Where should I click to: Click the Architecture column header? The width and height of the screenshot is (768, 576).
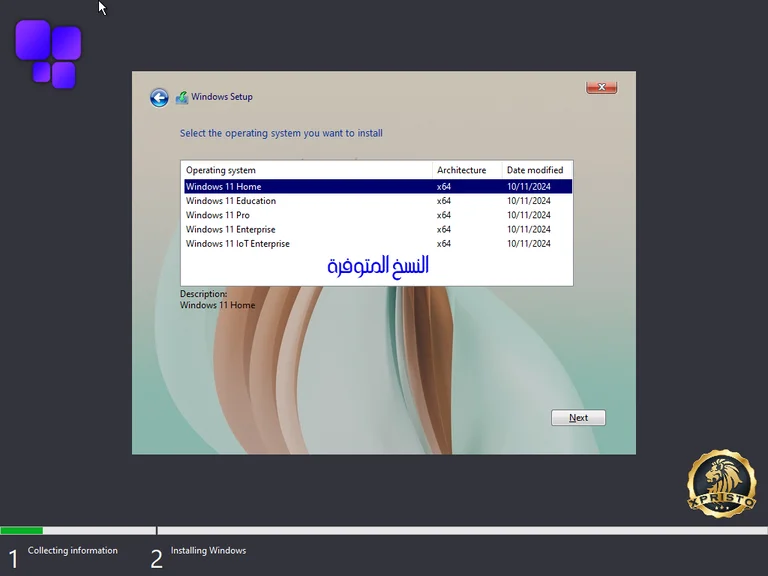(x=467, y=170)
